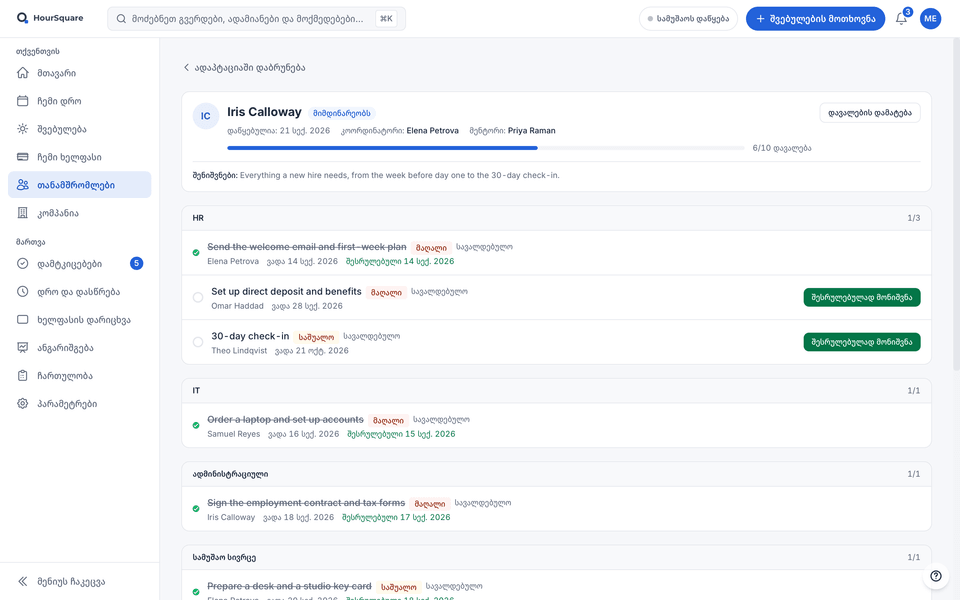Uncheck 'Send the welcome email' task
This screenshot has width=960, height=600.
[x=196, y=253]
